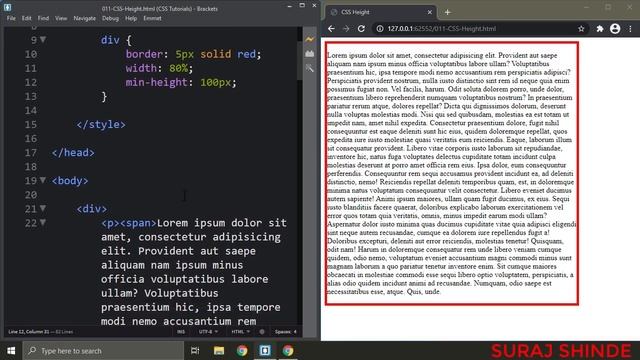
Task: Open Extension Manager icon in Brackets sidebar
Action: click(x=310, y=54)
